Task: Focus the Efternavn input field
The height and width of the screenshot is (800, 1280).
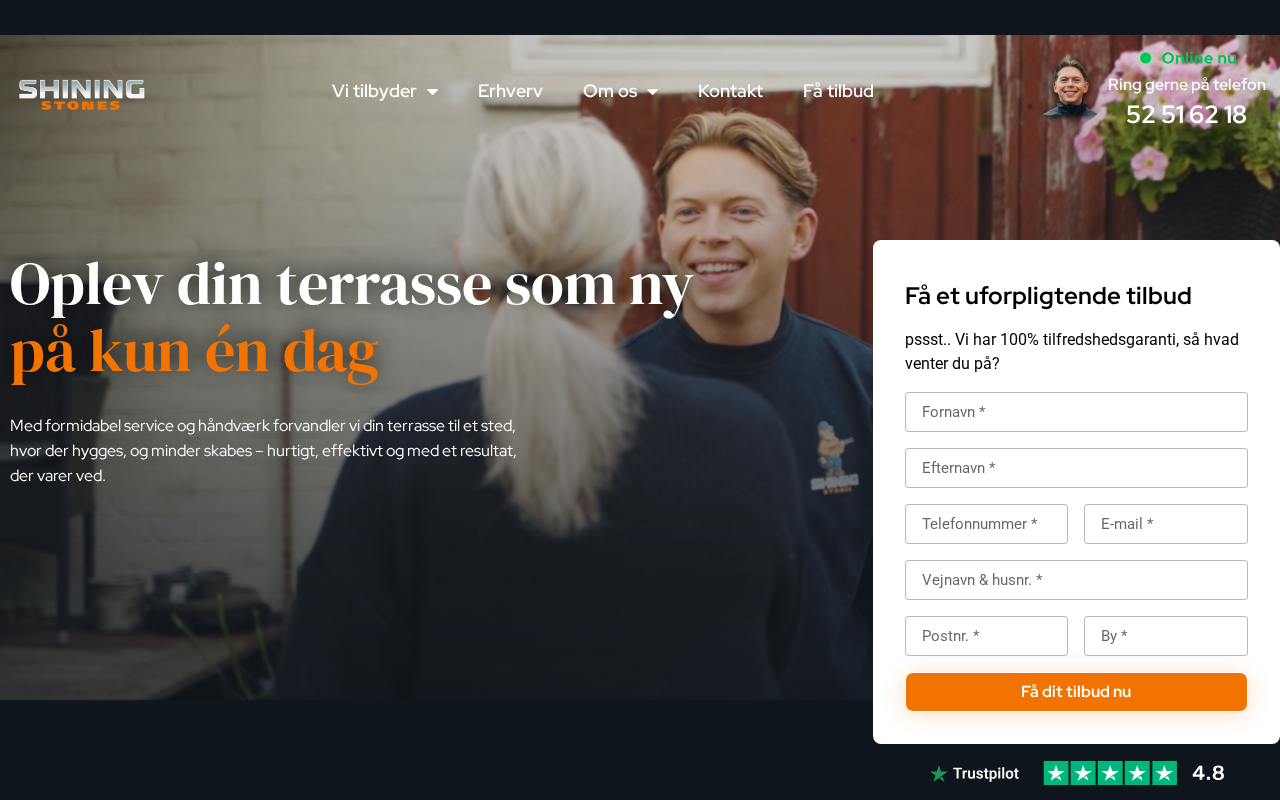Action: pyautogui.click(x=1076, y=468)
